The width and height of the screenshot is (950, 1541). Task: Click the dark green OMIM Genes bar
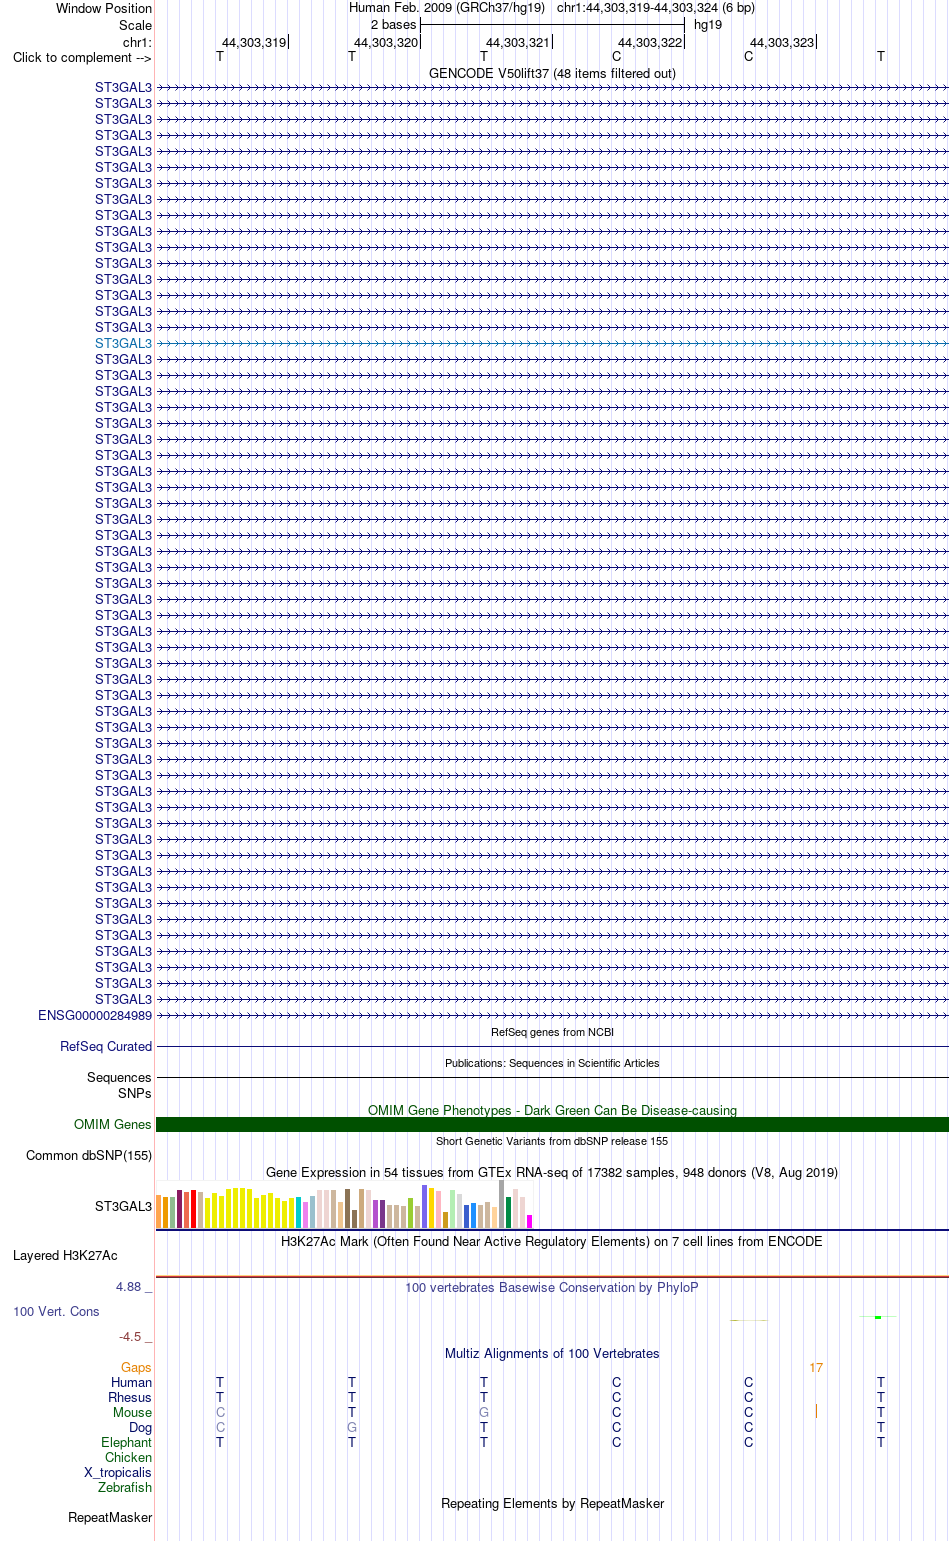[x=552, y=1124]
